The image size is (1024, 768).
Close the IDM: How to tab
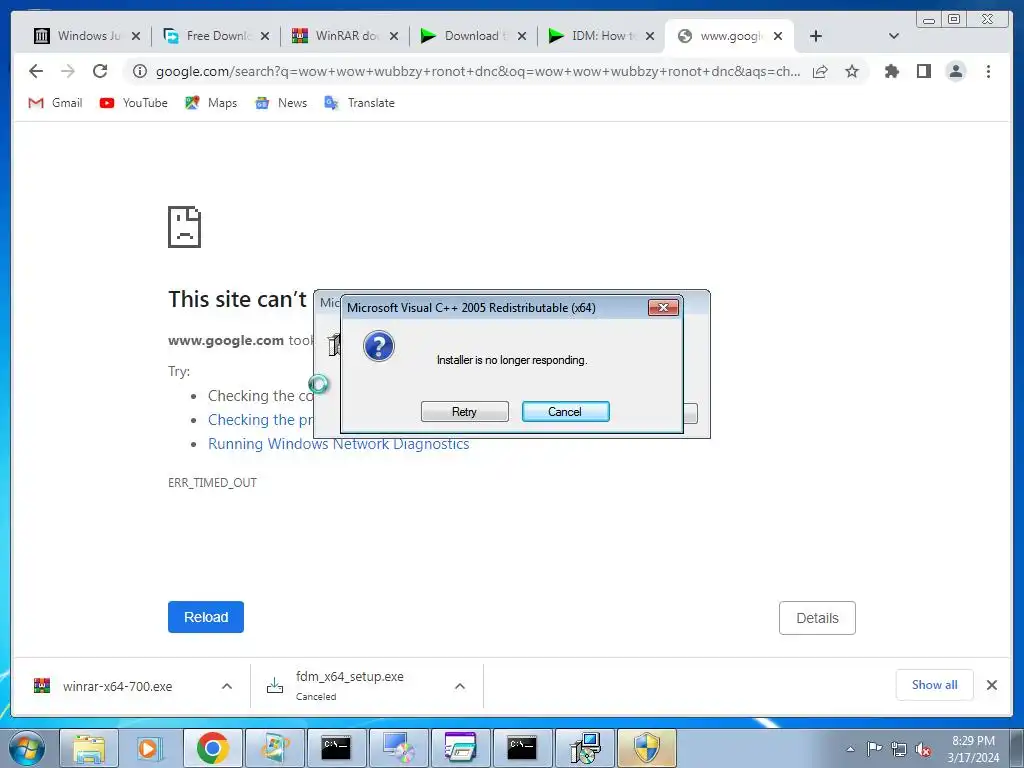coord(650,36)
